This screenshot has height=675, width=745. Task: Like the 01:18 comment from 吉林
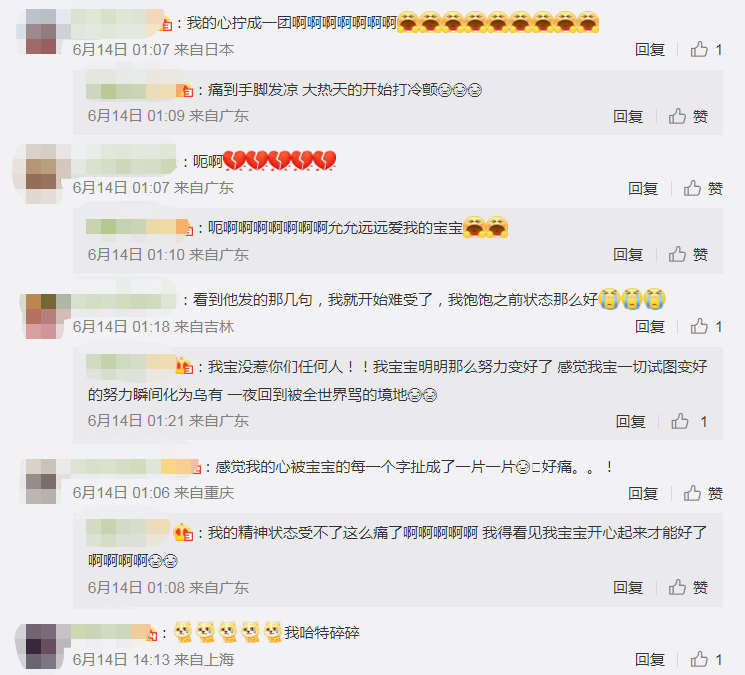pos(706,326)
